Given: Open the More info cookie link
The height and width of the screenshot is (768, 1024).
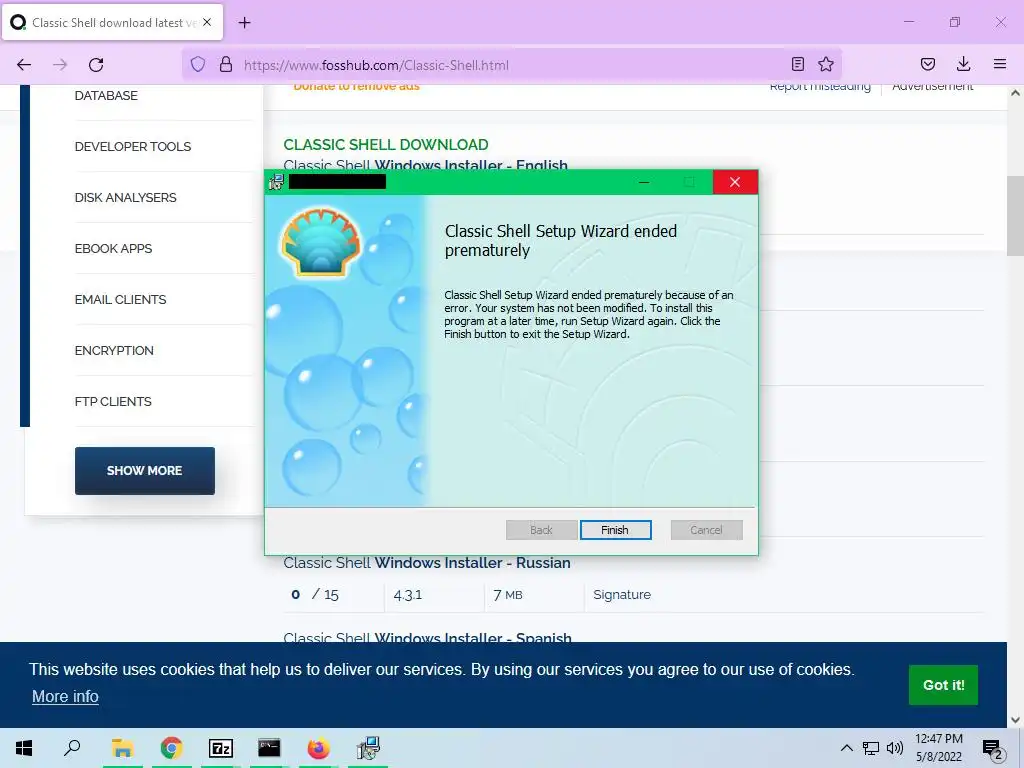Looking at the screenshot, I should click(x=65, y=696).
